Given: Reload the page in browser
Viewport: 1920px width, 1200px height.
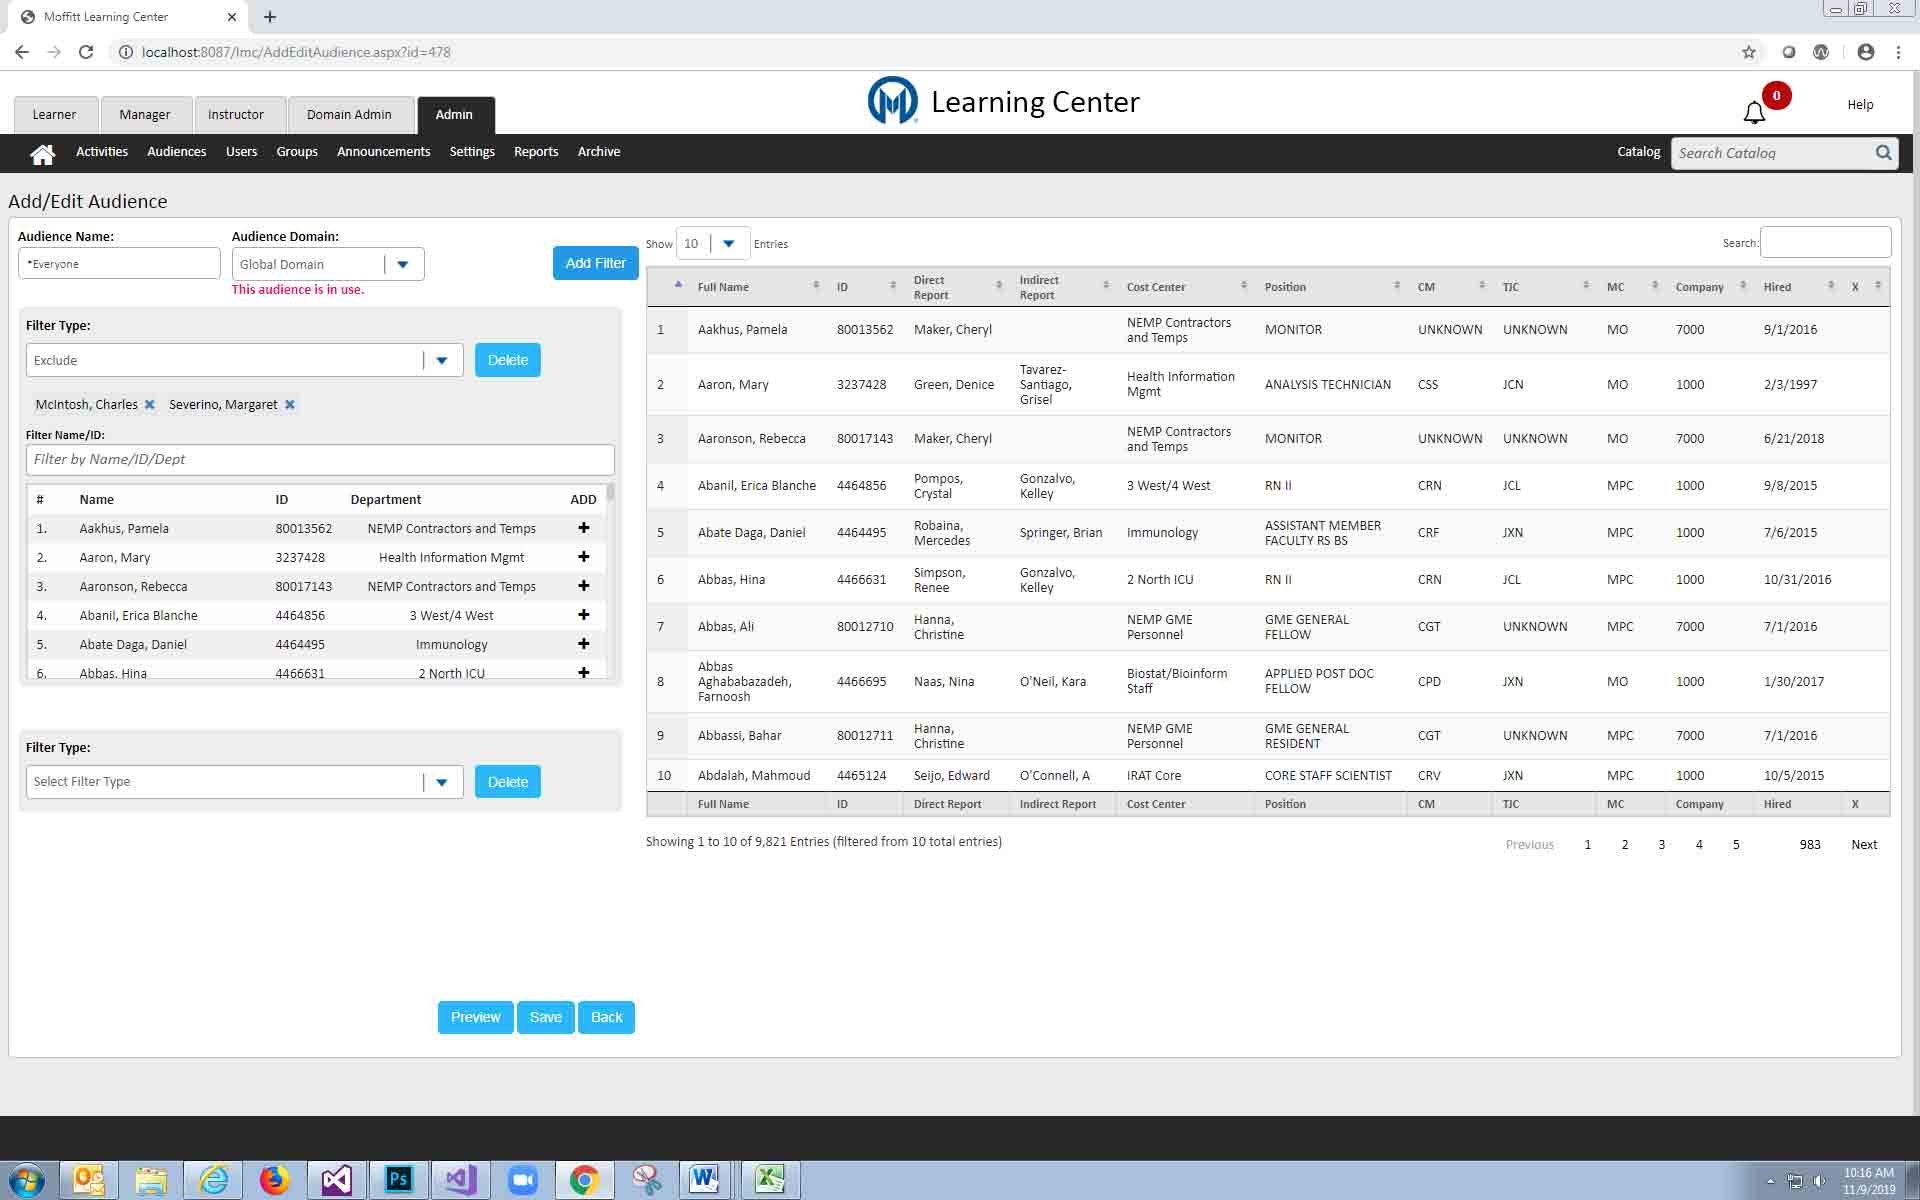Looking at the screenshot, I should [86, 52].
